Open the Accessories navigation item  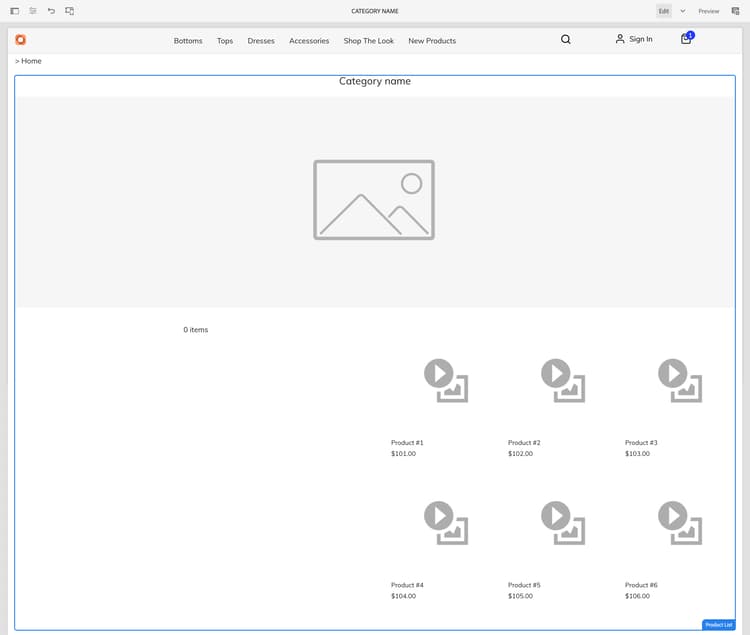point(309,41)
